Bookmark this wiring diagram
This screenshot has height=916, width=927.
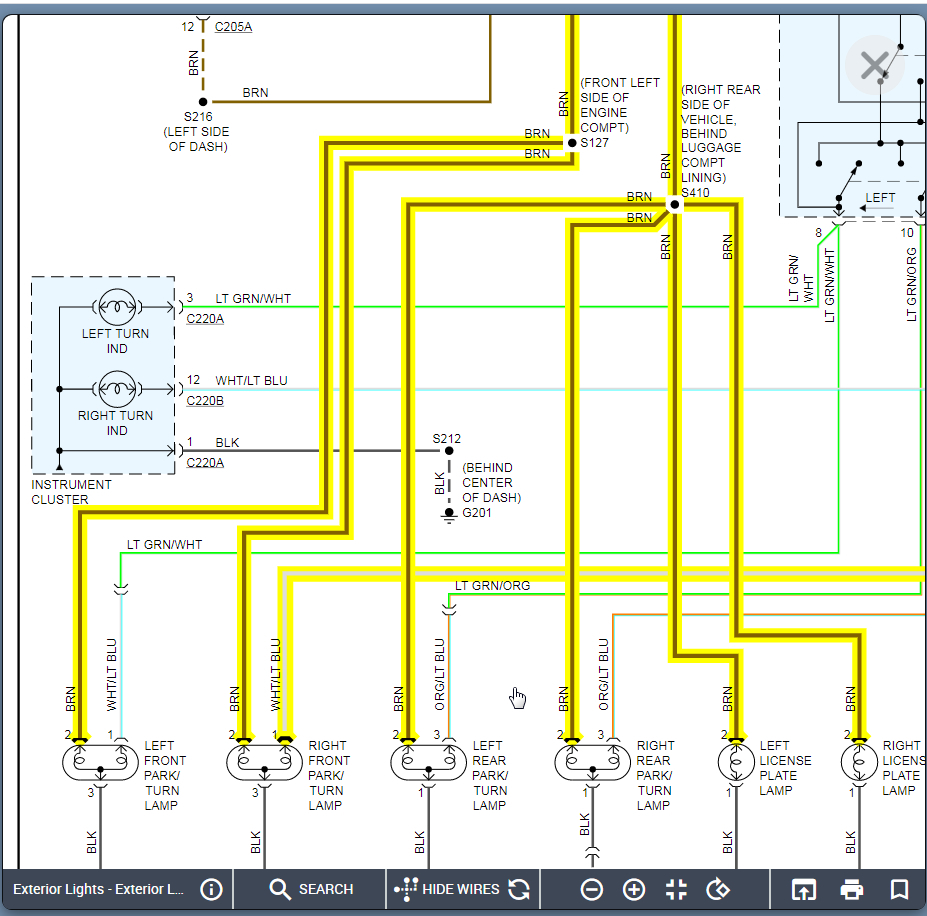899,889
